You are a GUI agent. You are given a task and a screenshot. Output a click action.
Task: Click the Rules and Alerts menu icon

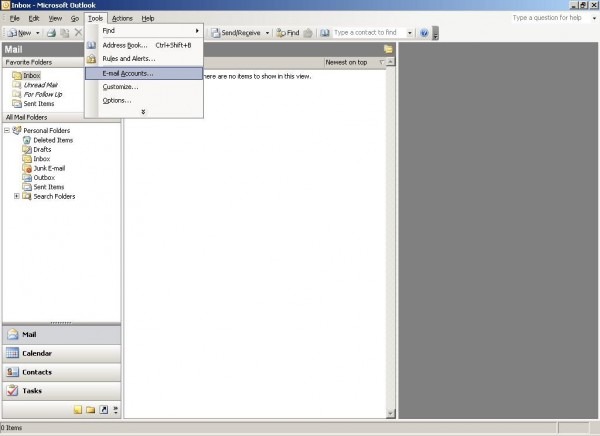click(x=91, y=59)
